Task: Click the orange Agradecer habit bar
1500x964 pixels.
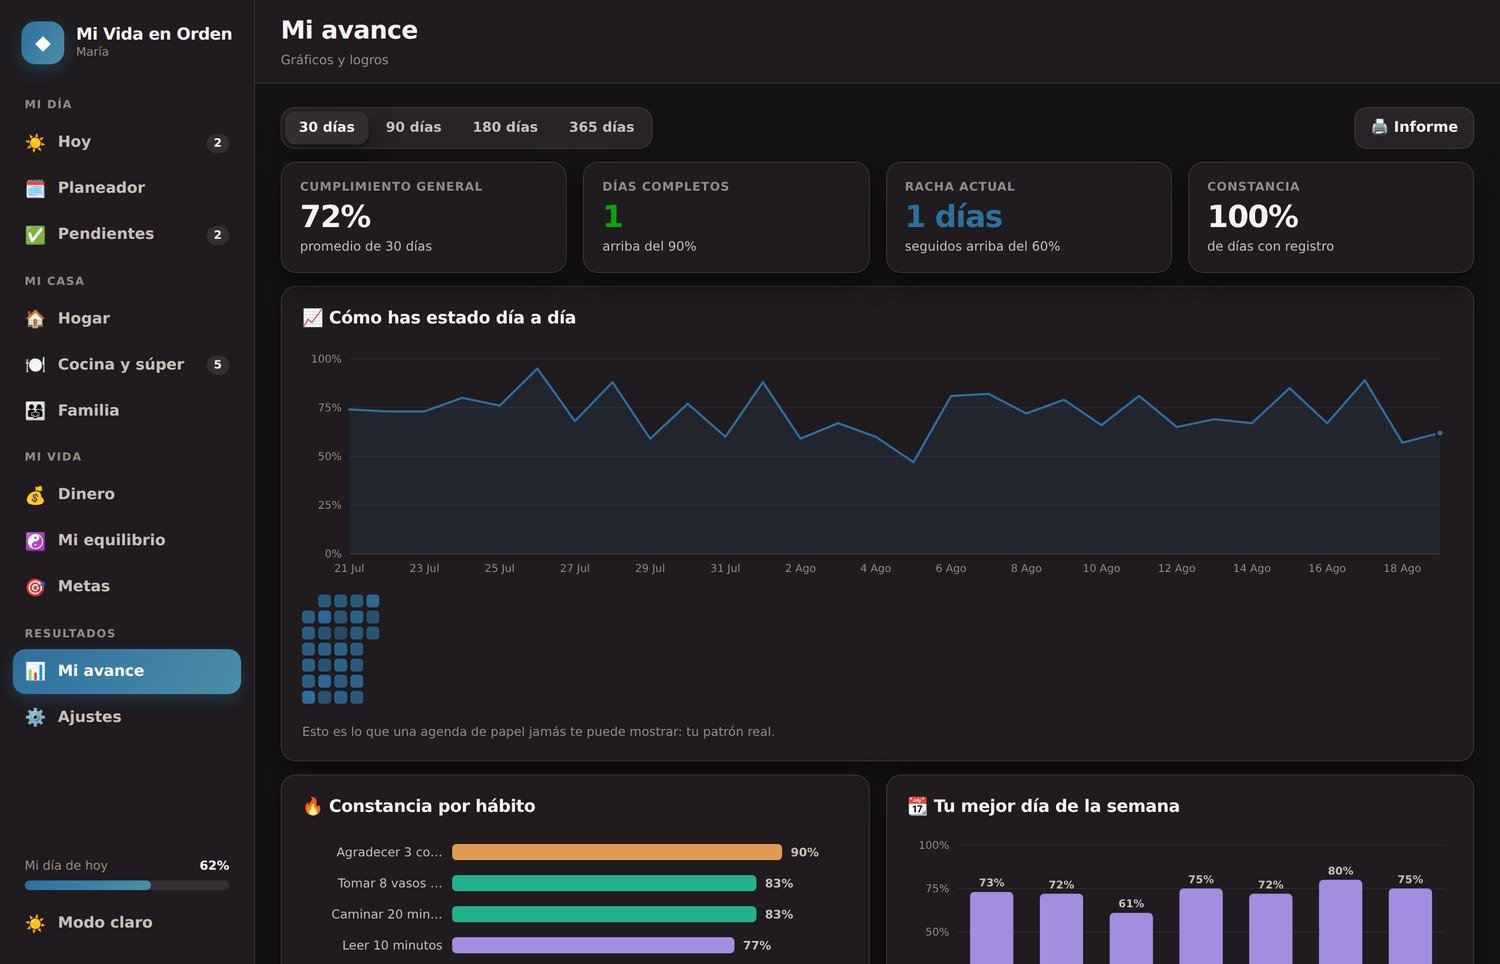Action: click(617, 852)
